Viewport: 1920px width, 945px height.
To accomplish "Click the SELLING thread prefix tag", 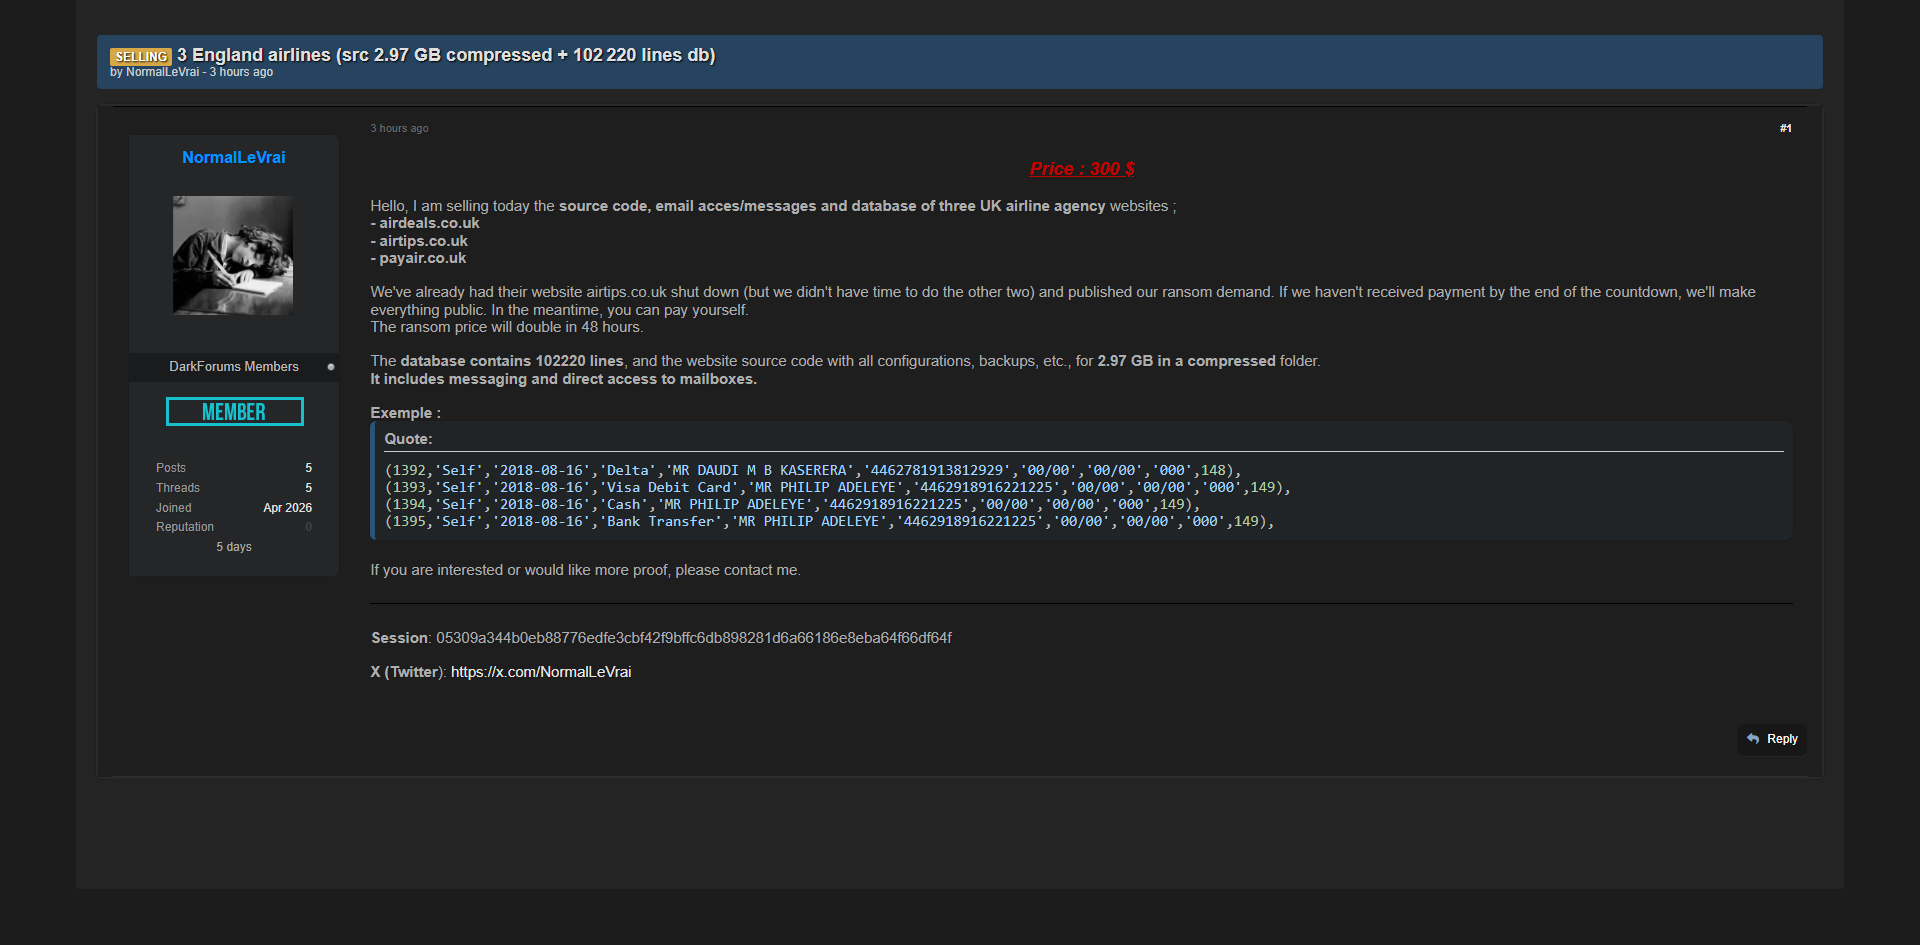I will click(x=140, y=56).
